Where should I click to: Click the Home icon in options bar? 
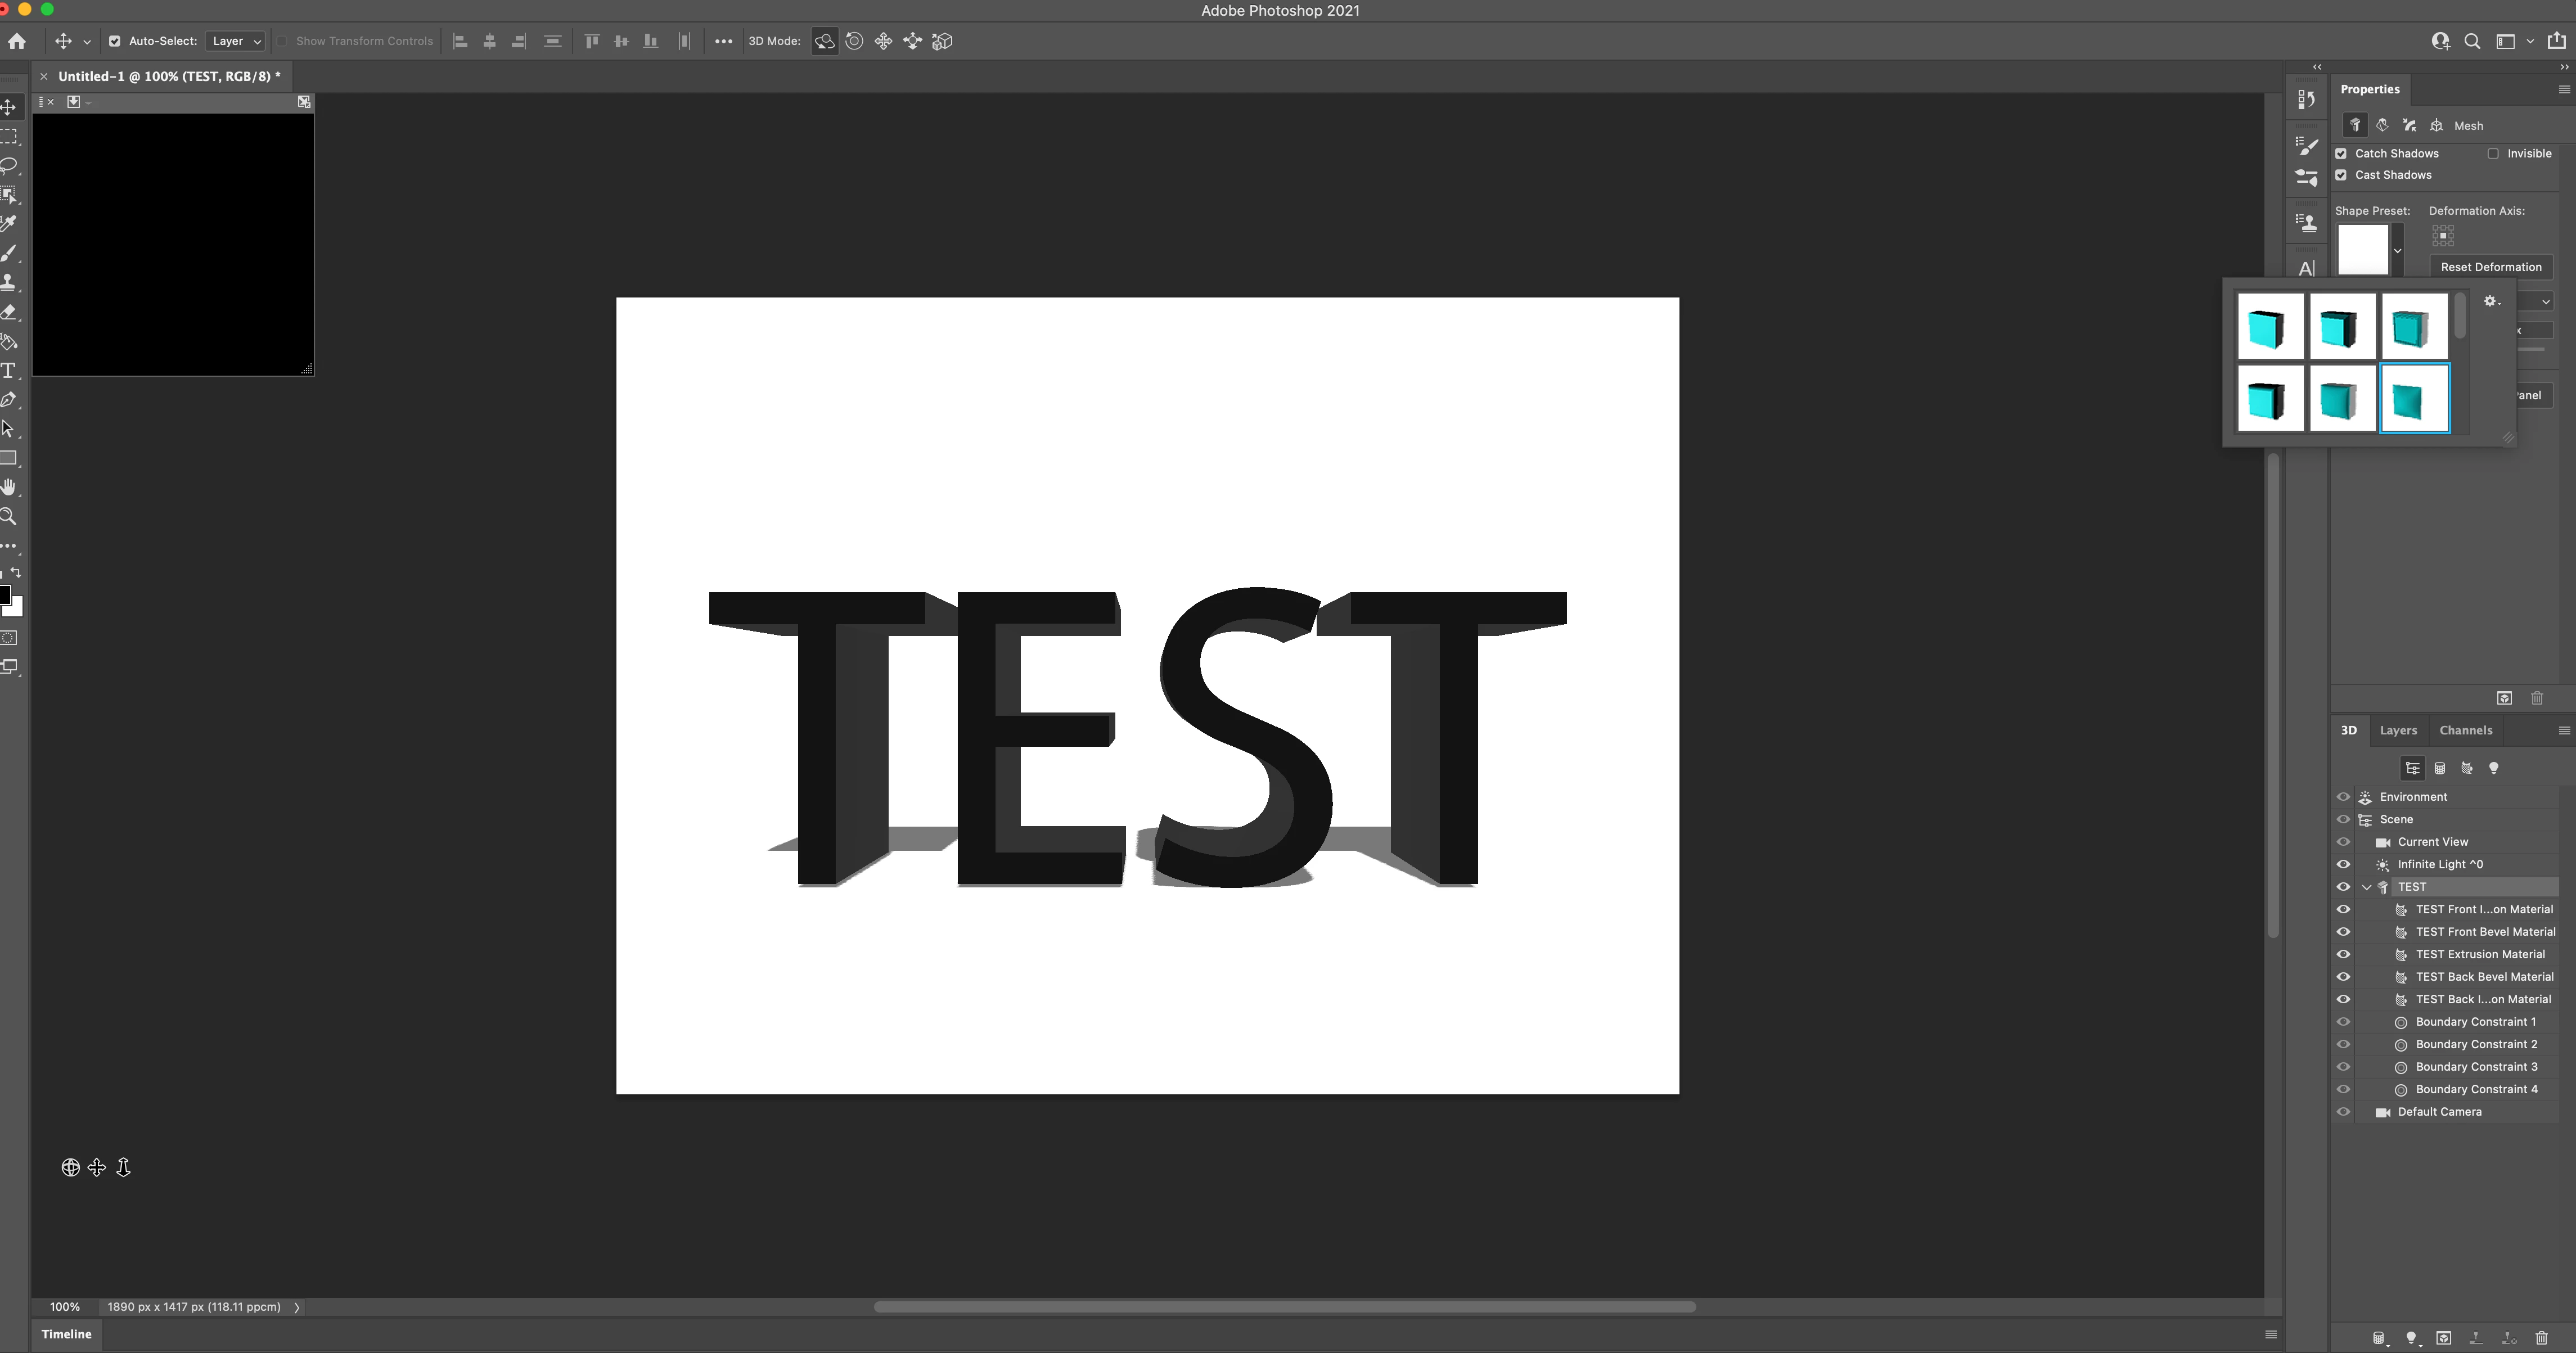point(17,41)
